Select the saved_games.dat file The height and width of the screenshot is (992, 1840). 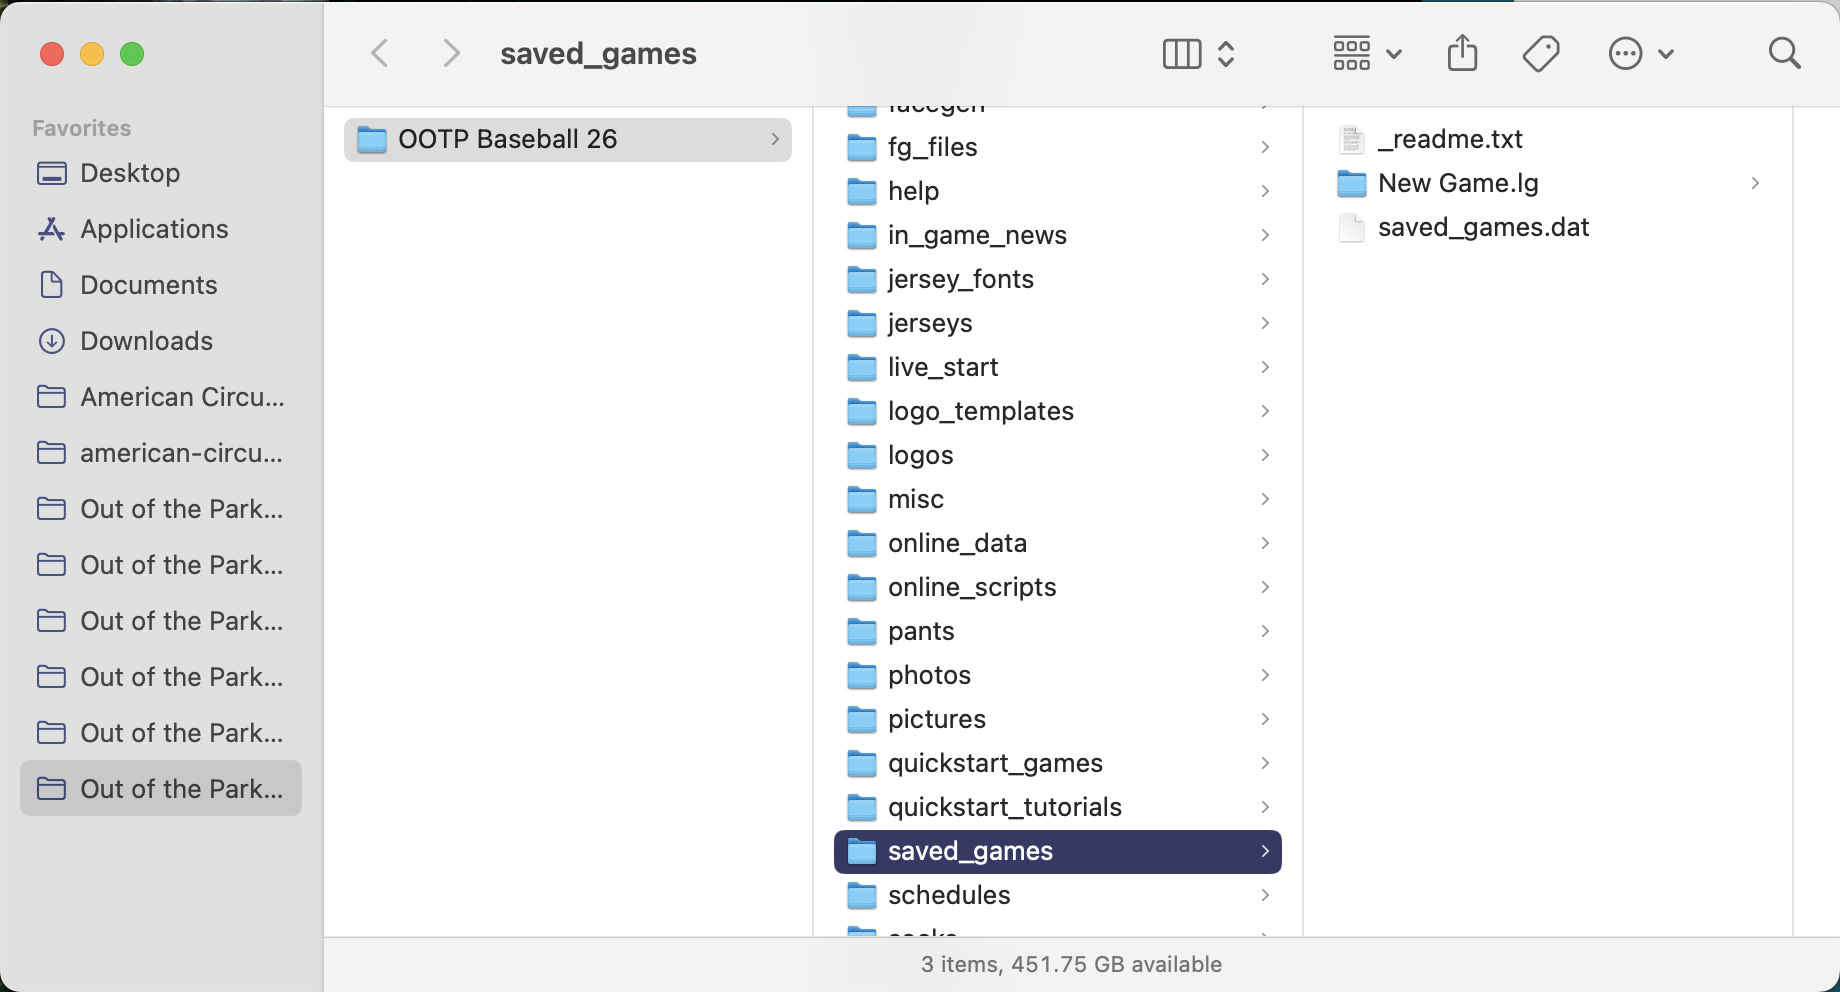tap(1548, 227)
